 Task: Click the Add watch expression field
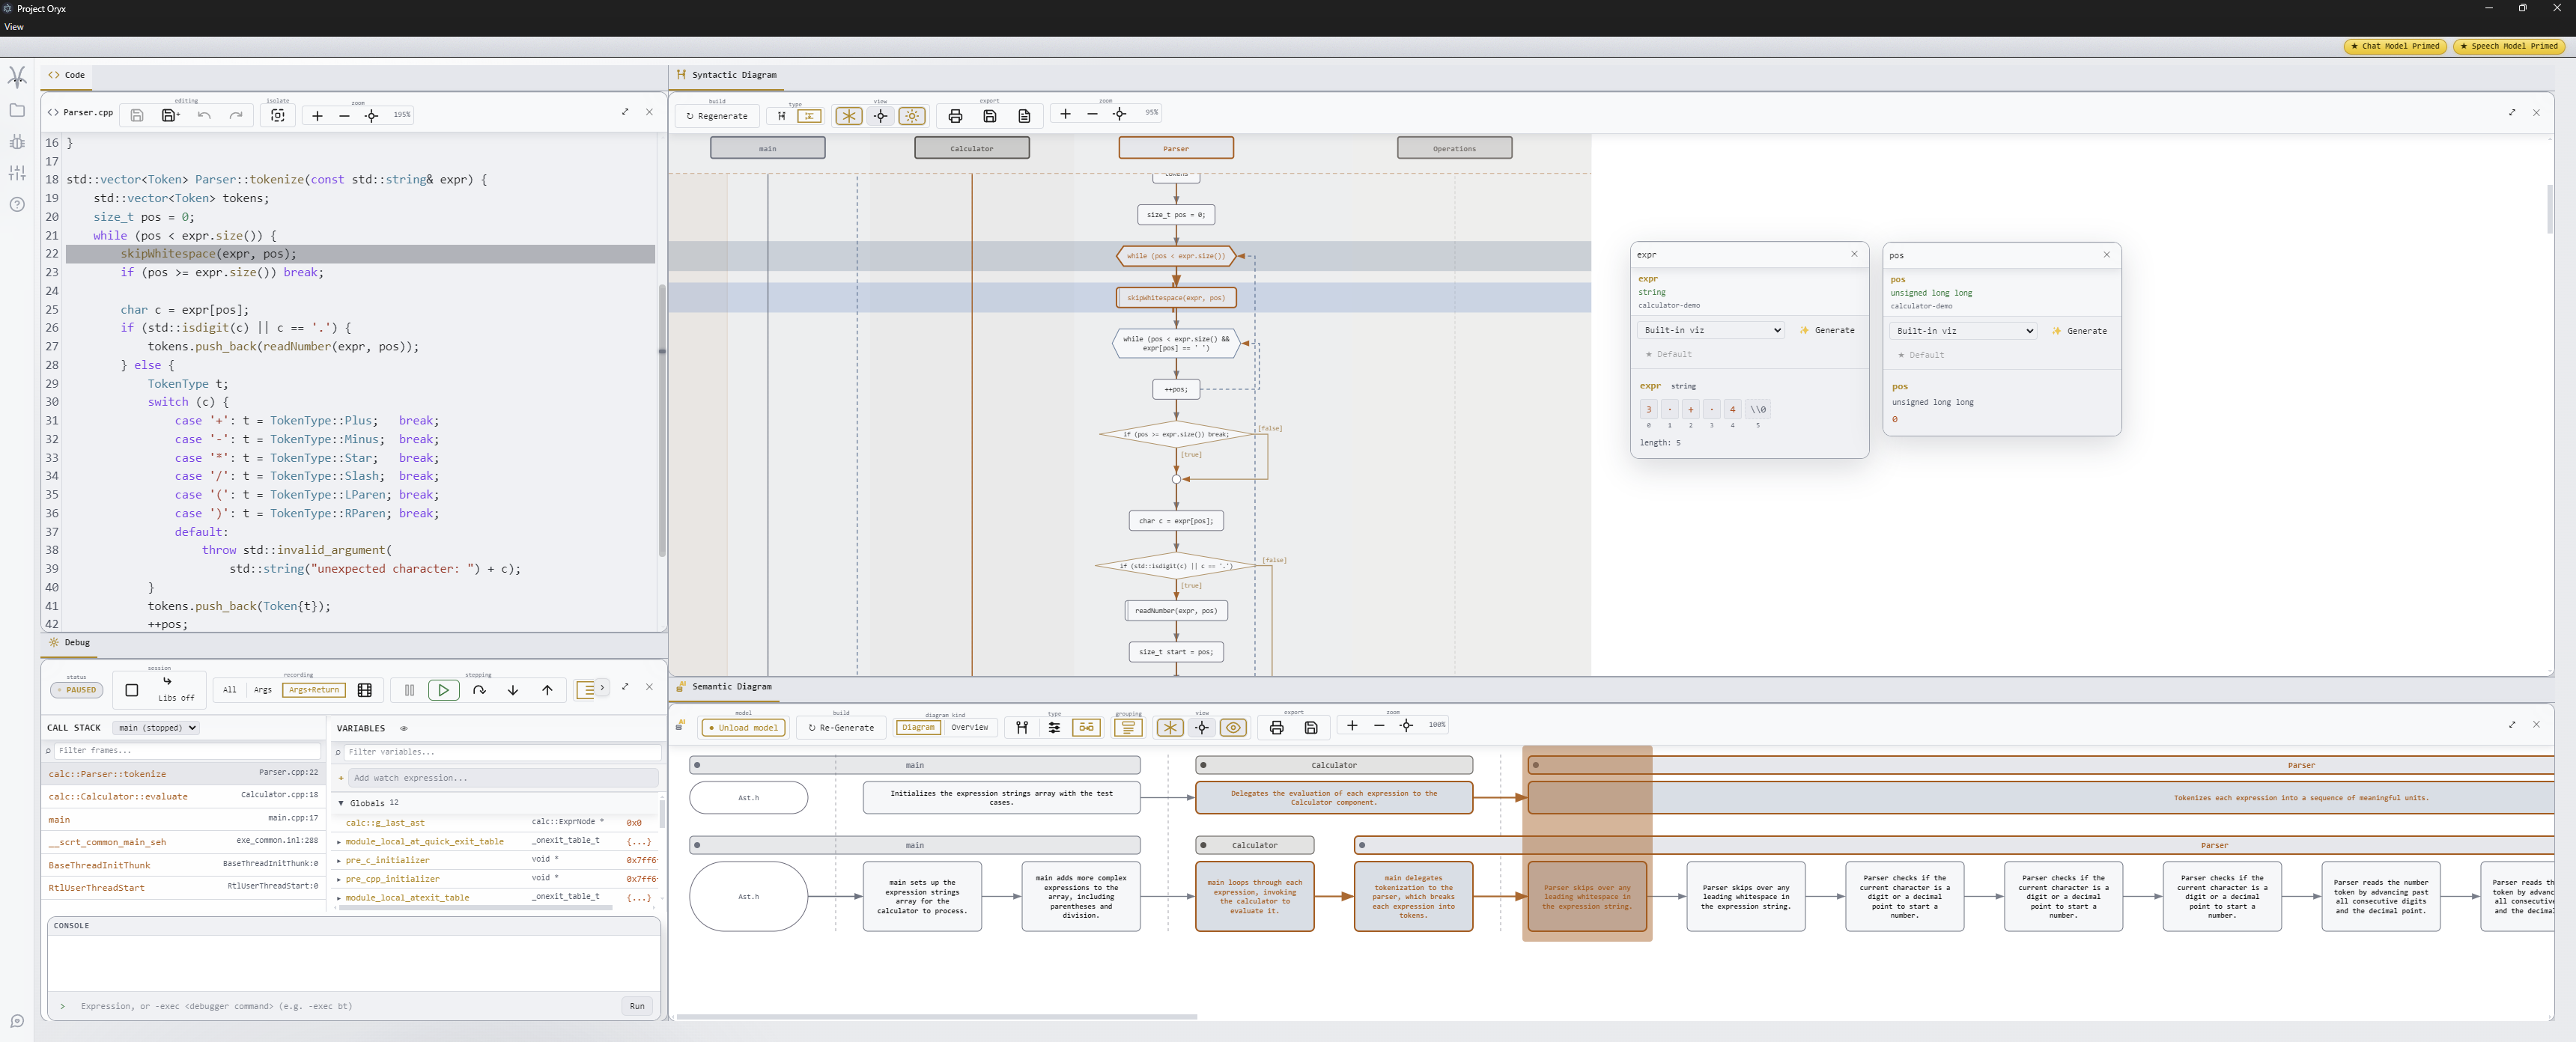pyautogui.click(x=503, y=778)
